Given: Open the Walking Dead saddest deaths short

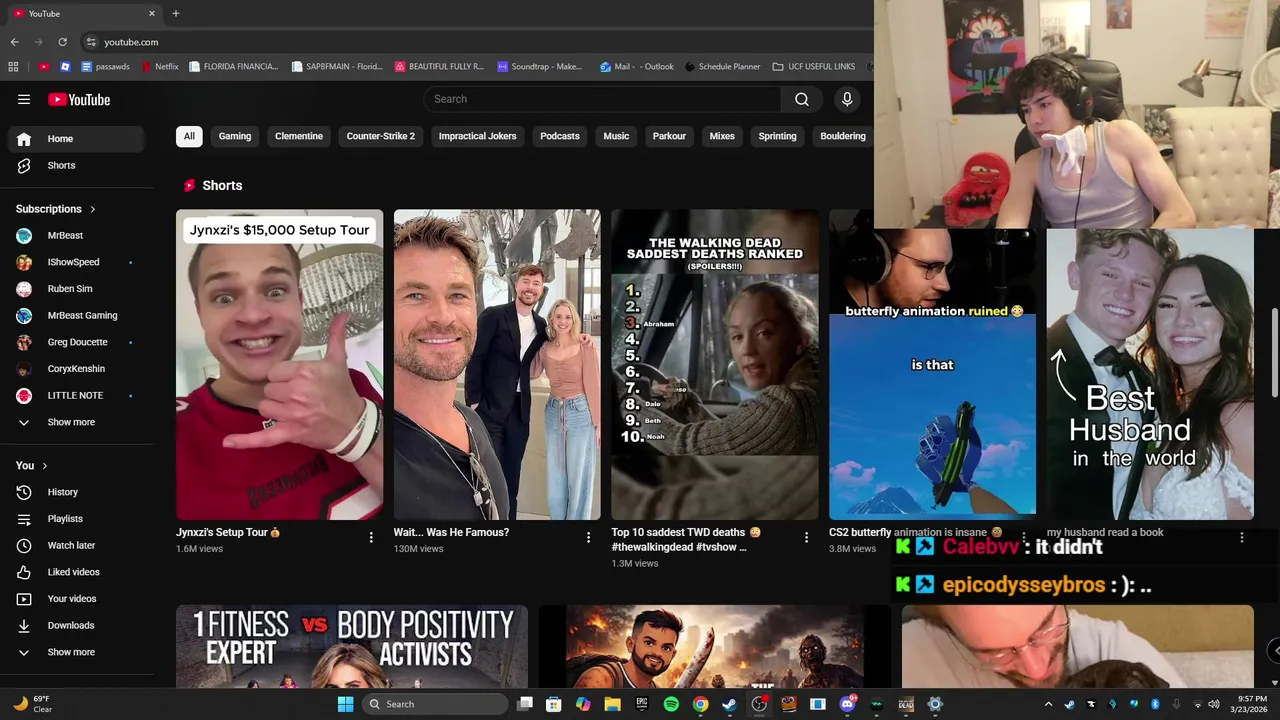Looking at the screenshot, I should 715,364.
